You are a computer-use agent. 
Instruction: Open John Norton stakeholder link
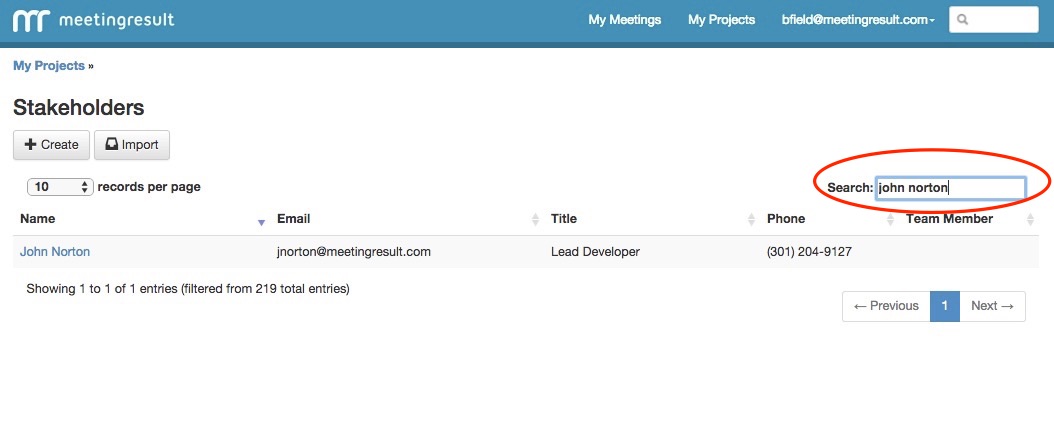click(55, 252)
